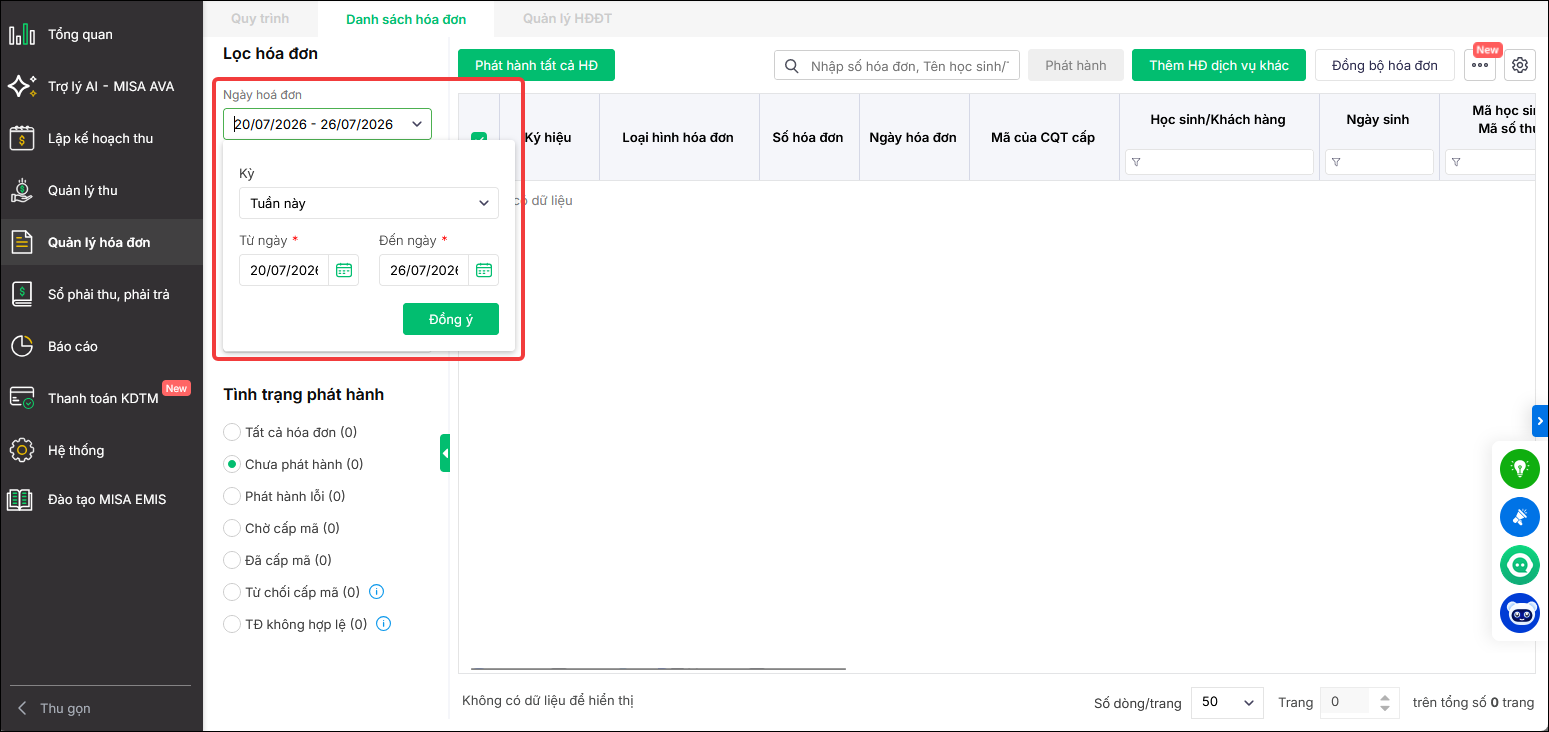Switch to Quy trình tab

(x=258, y=19)
